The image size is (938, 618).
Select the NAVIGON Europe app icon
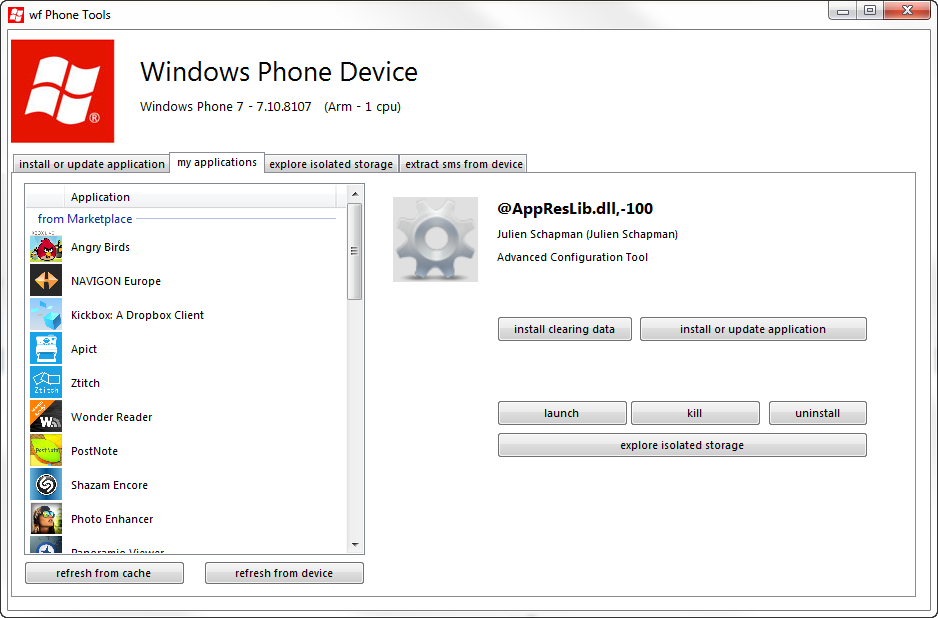pos(44,281)
